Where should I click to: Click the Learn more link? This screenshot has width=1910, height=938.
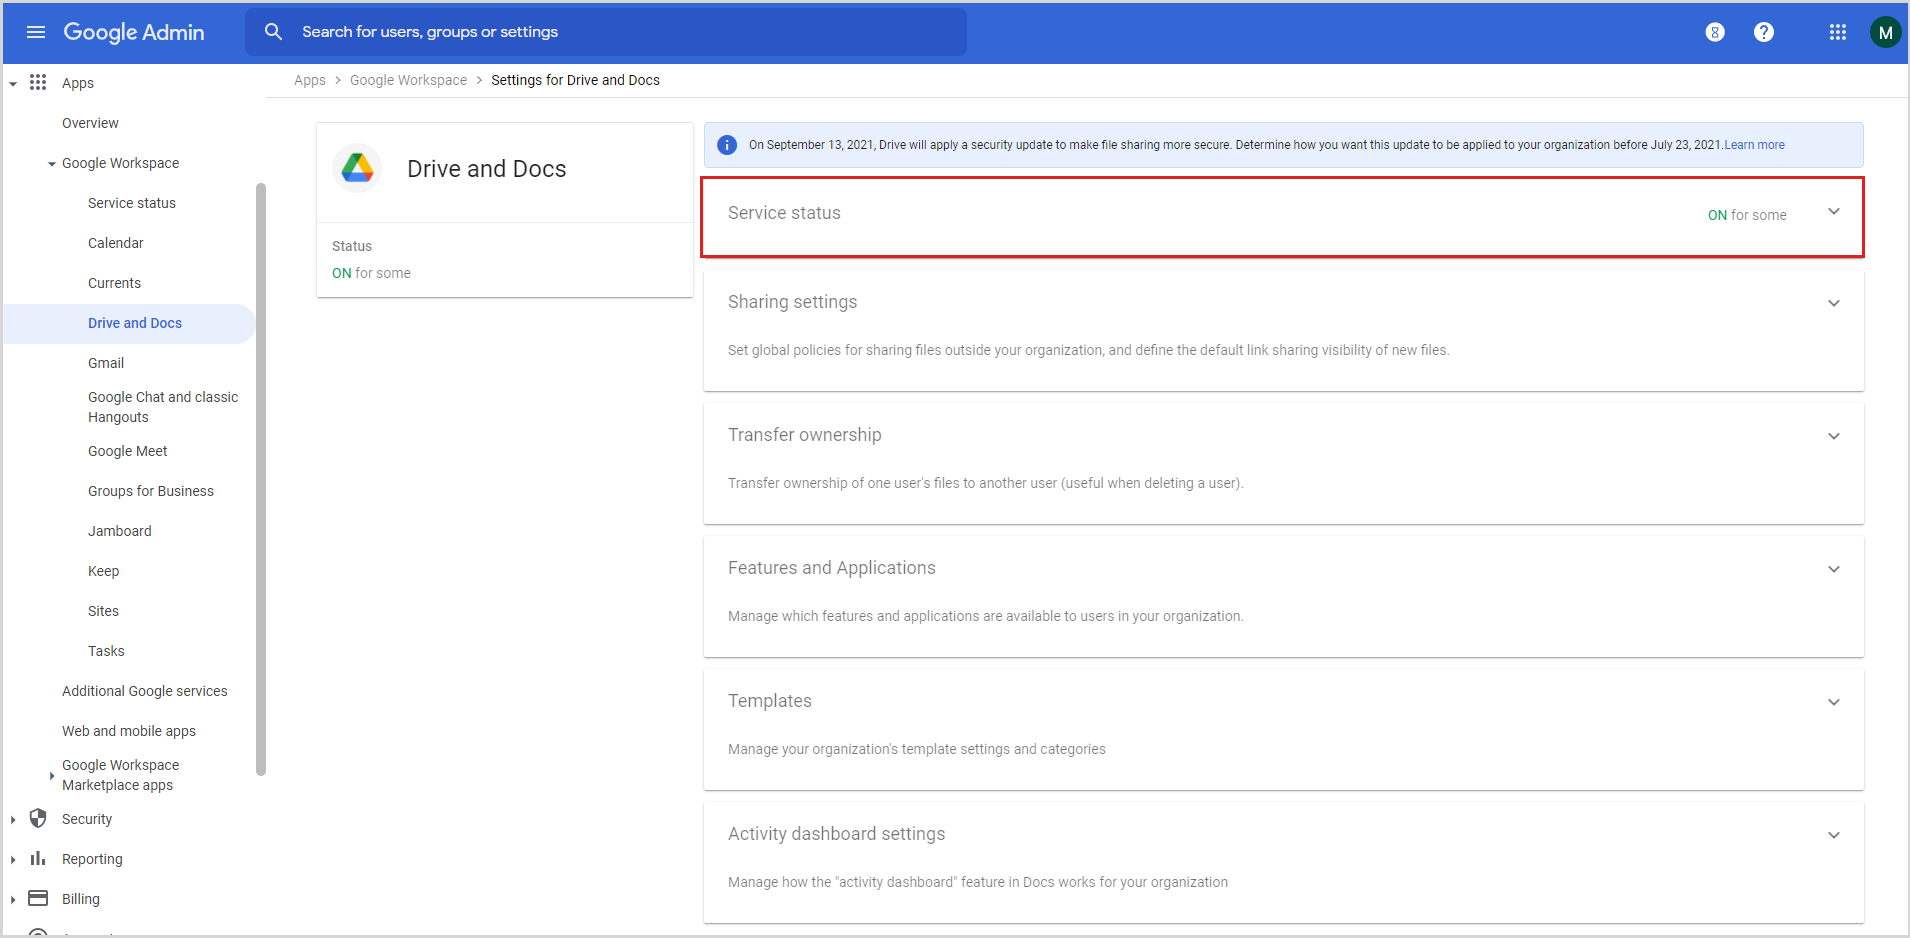[1753, 144]
